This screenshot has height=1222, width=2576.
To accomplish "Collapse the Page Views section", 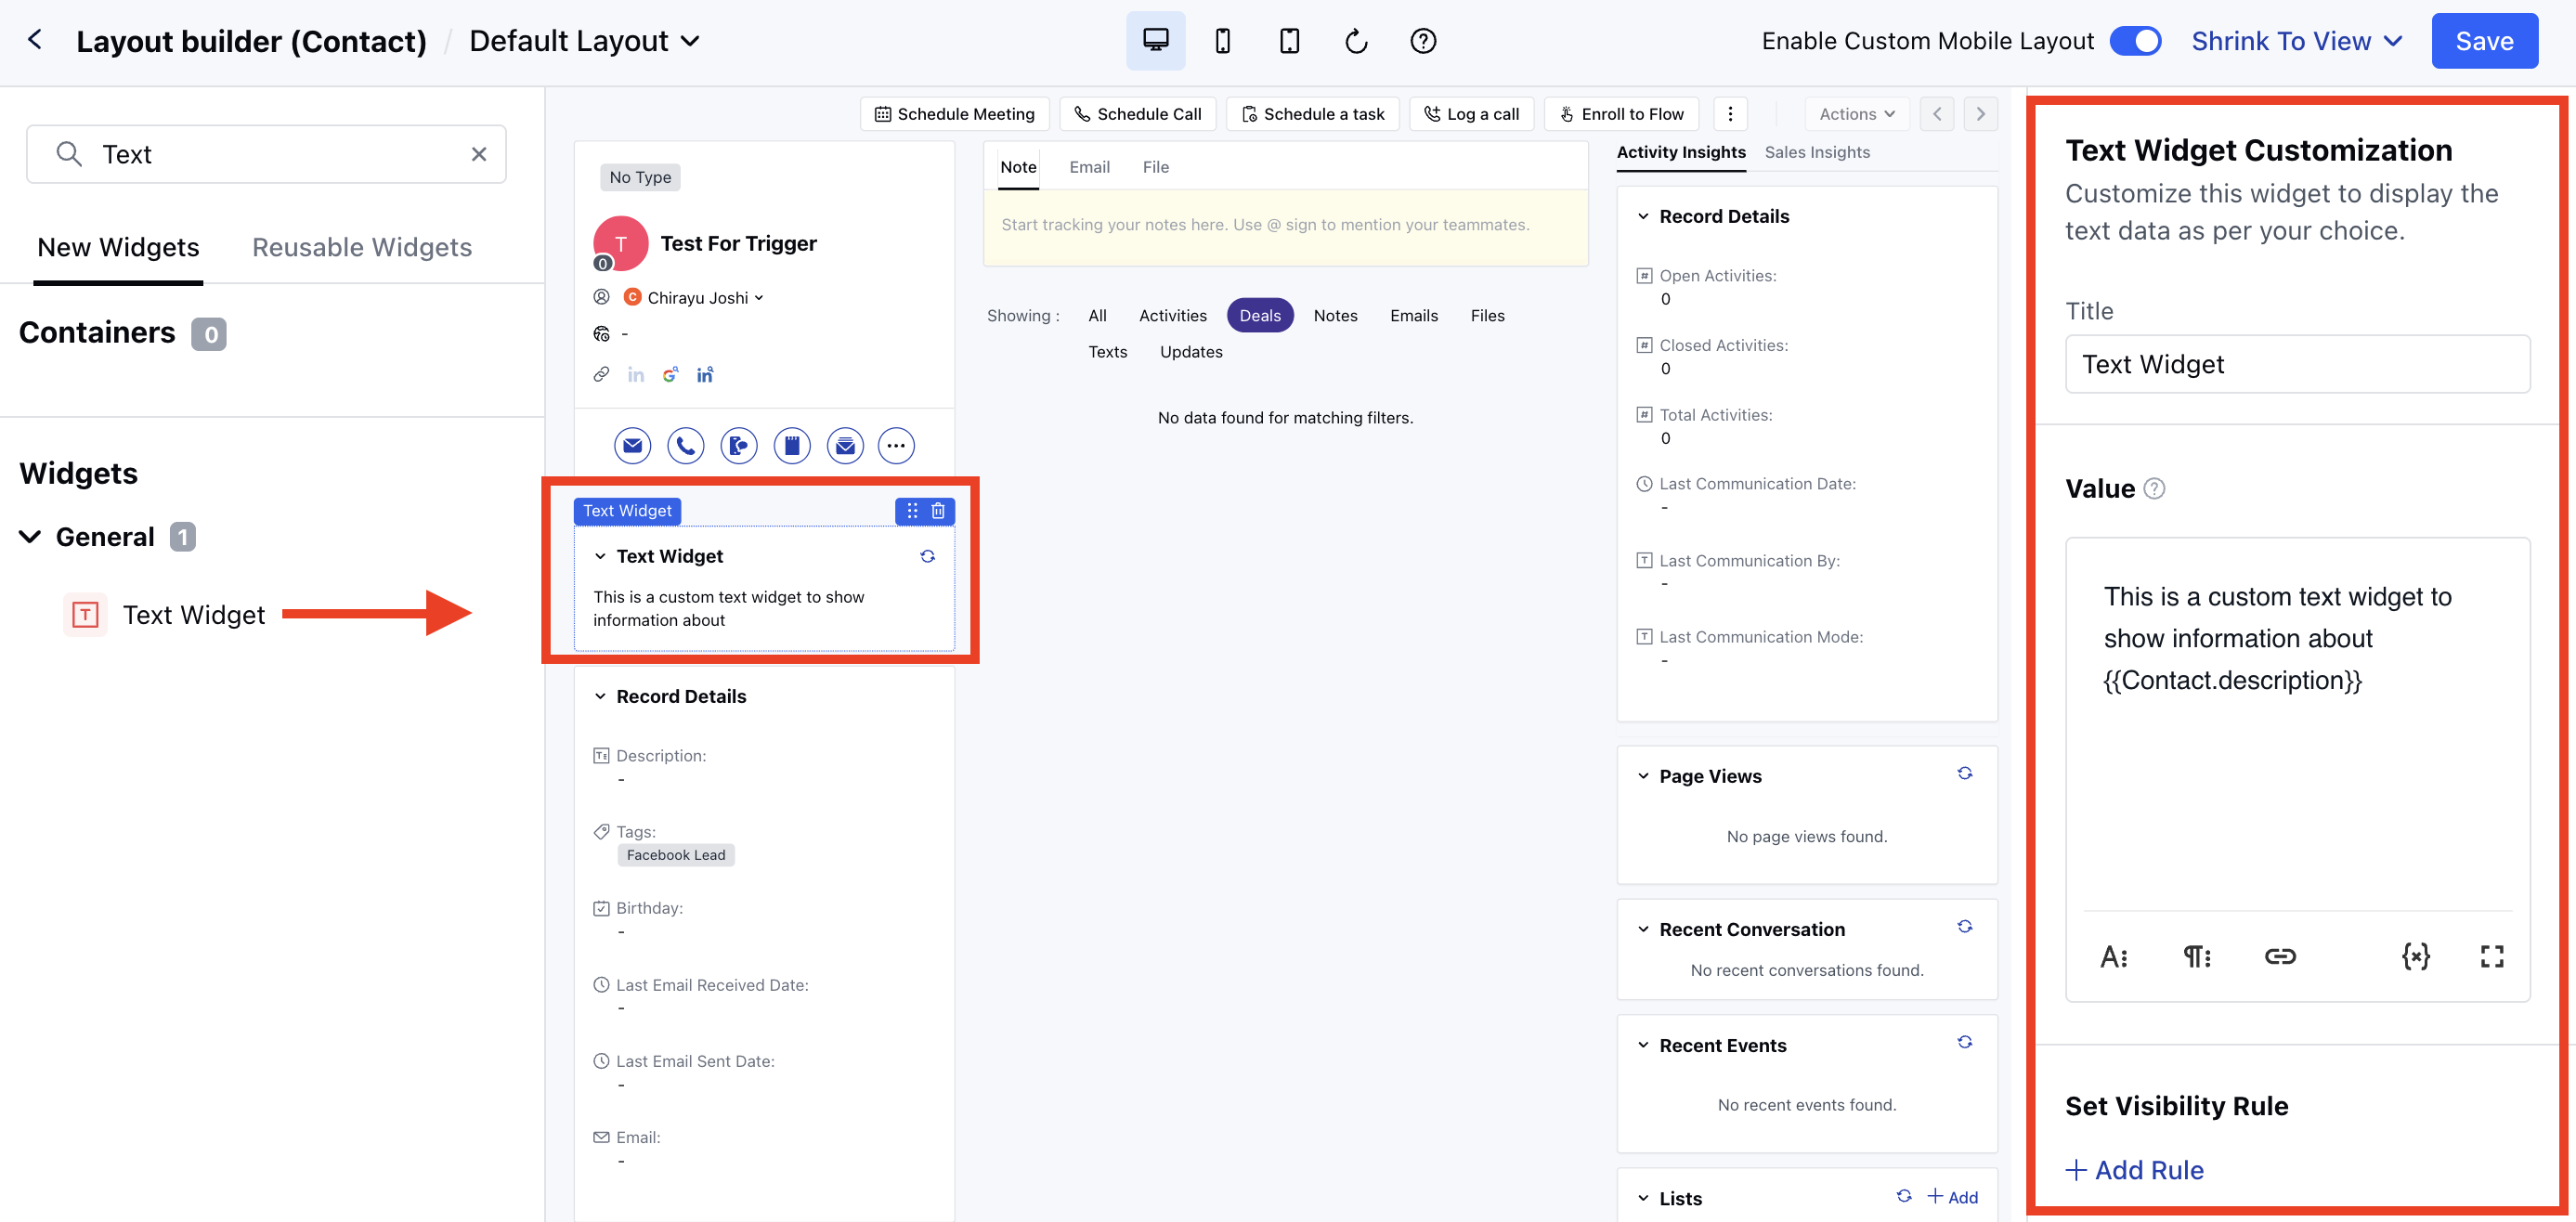I will point(1643,777).
